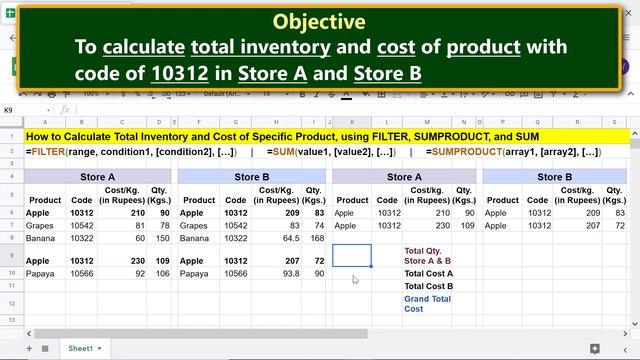Click the horizontal scrollbar thumb
The height and width of the screenshot is (360, 640).
click(x=201, y=334)
